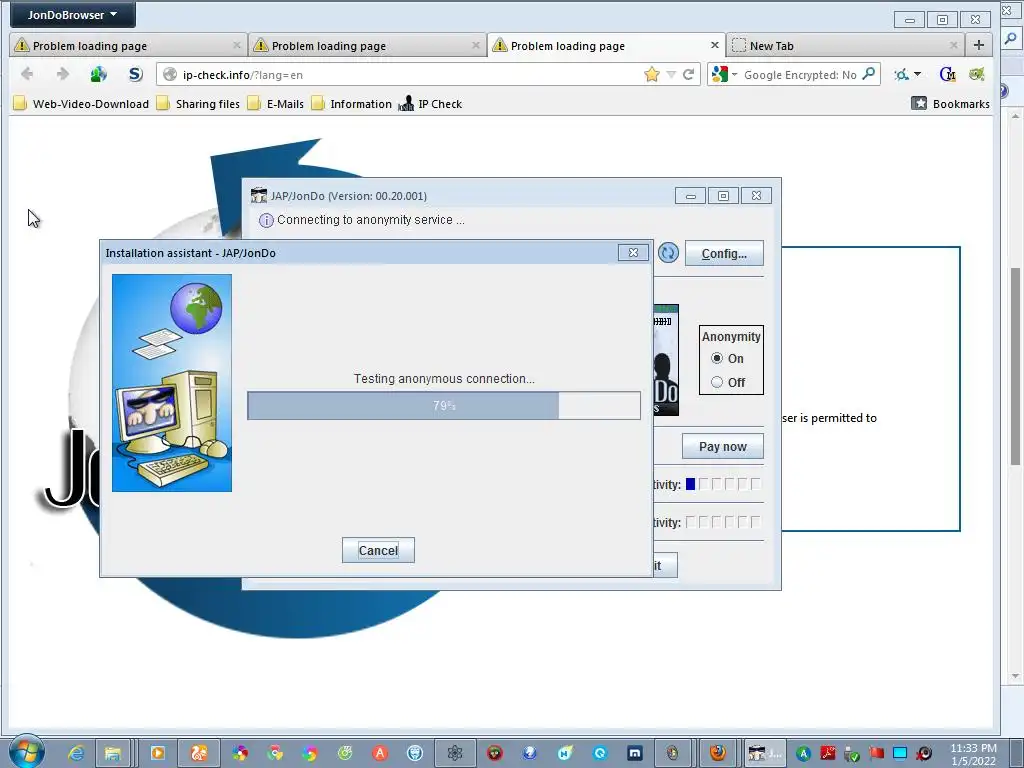Select Anonymity Off radio button
The height and width of the screenshot is (768, 1024).
717,382
